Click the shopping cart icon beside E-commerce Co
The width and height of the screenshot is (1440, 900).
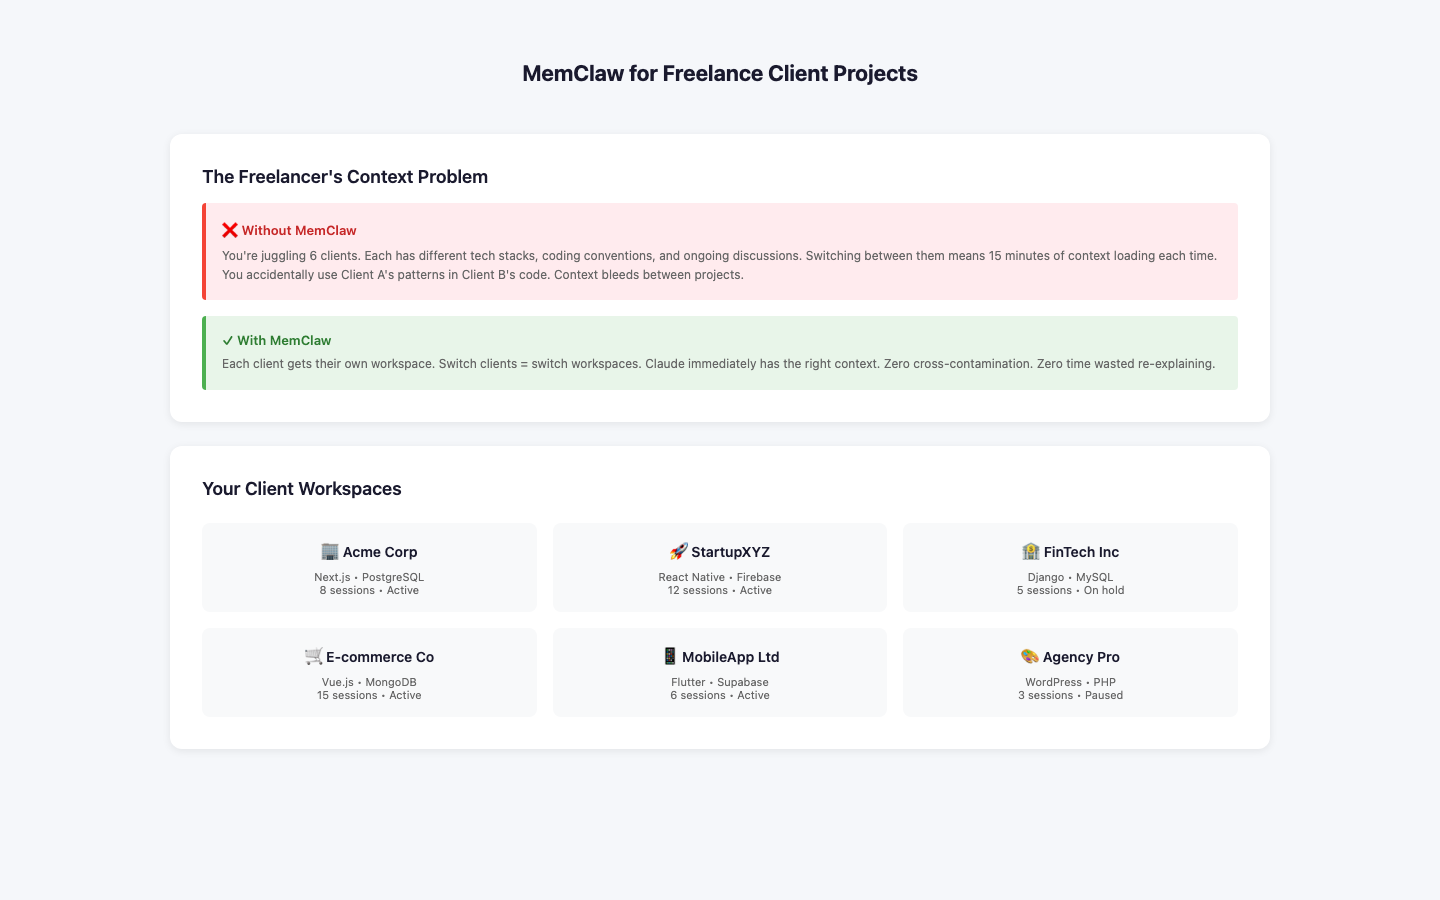(x=313, y=657)
